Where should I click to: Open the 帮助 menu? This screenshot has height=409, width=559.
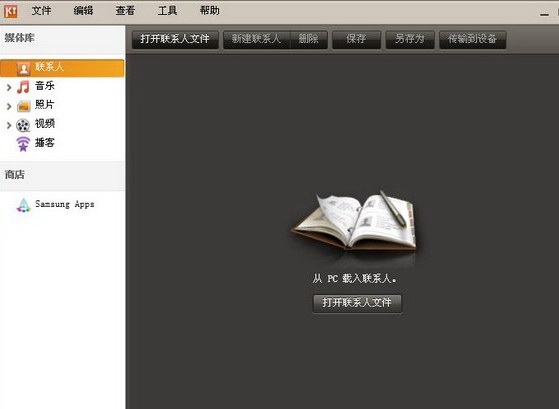(x=209, y=11)
